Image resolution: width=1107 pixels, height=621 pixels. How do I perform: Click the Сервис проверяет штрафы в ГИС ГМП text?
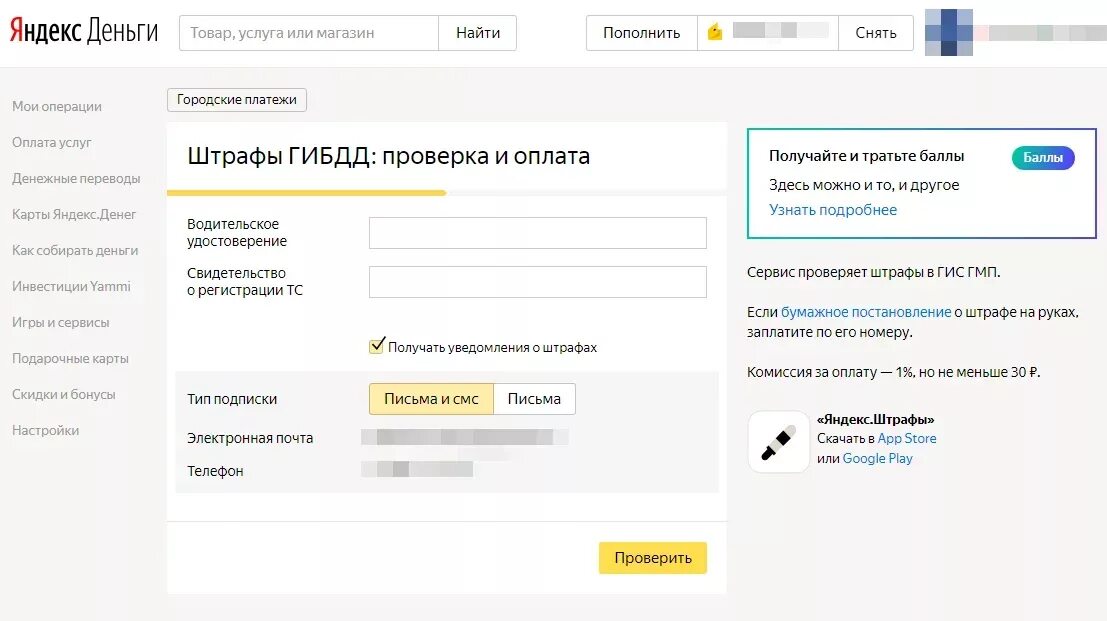tap(873, 272)
